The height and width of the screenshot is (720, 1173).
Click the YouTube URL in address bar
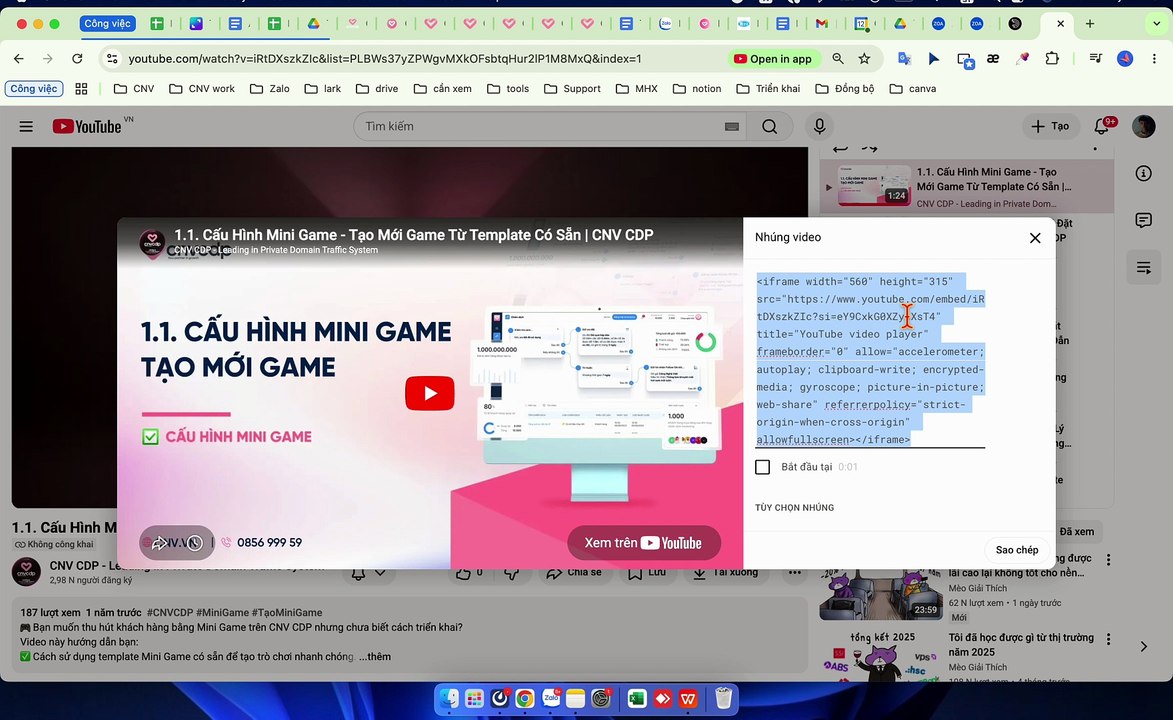pyautogui.click(x=385, y=58)
